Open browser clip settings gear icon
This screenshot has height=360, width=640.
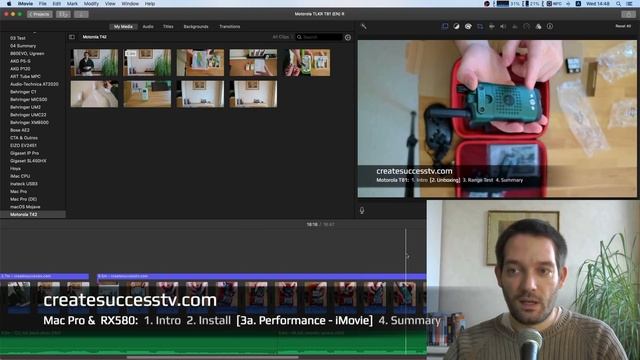pos(348,37)
